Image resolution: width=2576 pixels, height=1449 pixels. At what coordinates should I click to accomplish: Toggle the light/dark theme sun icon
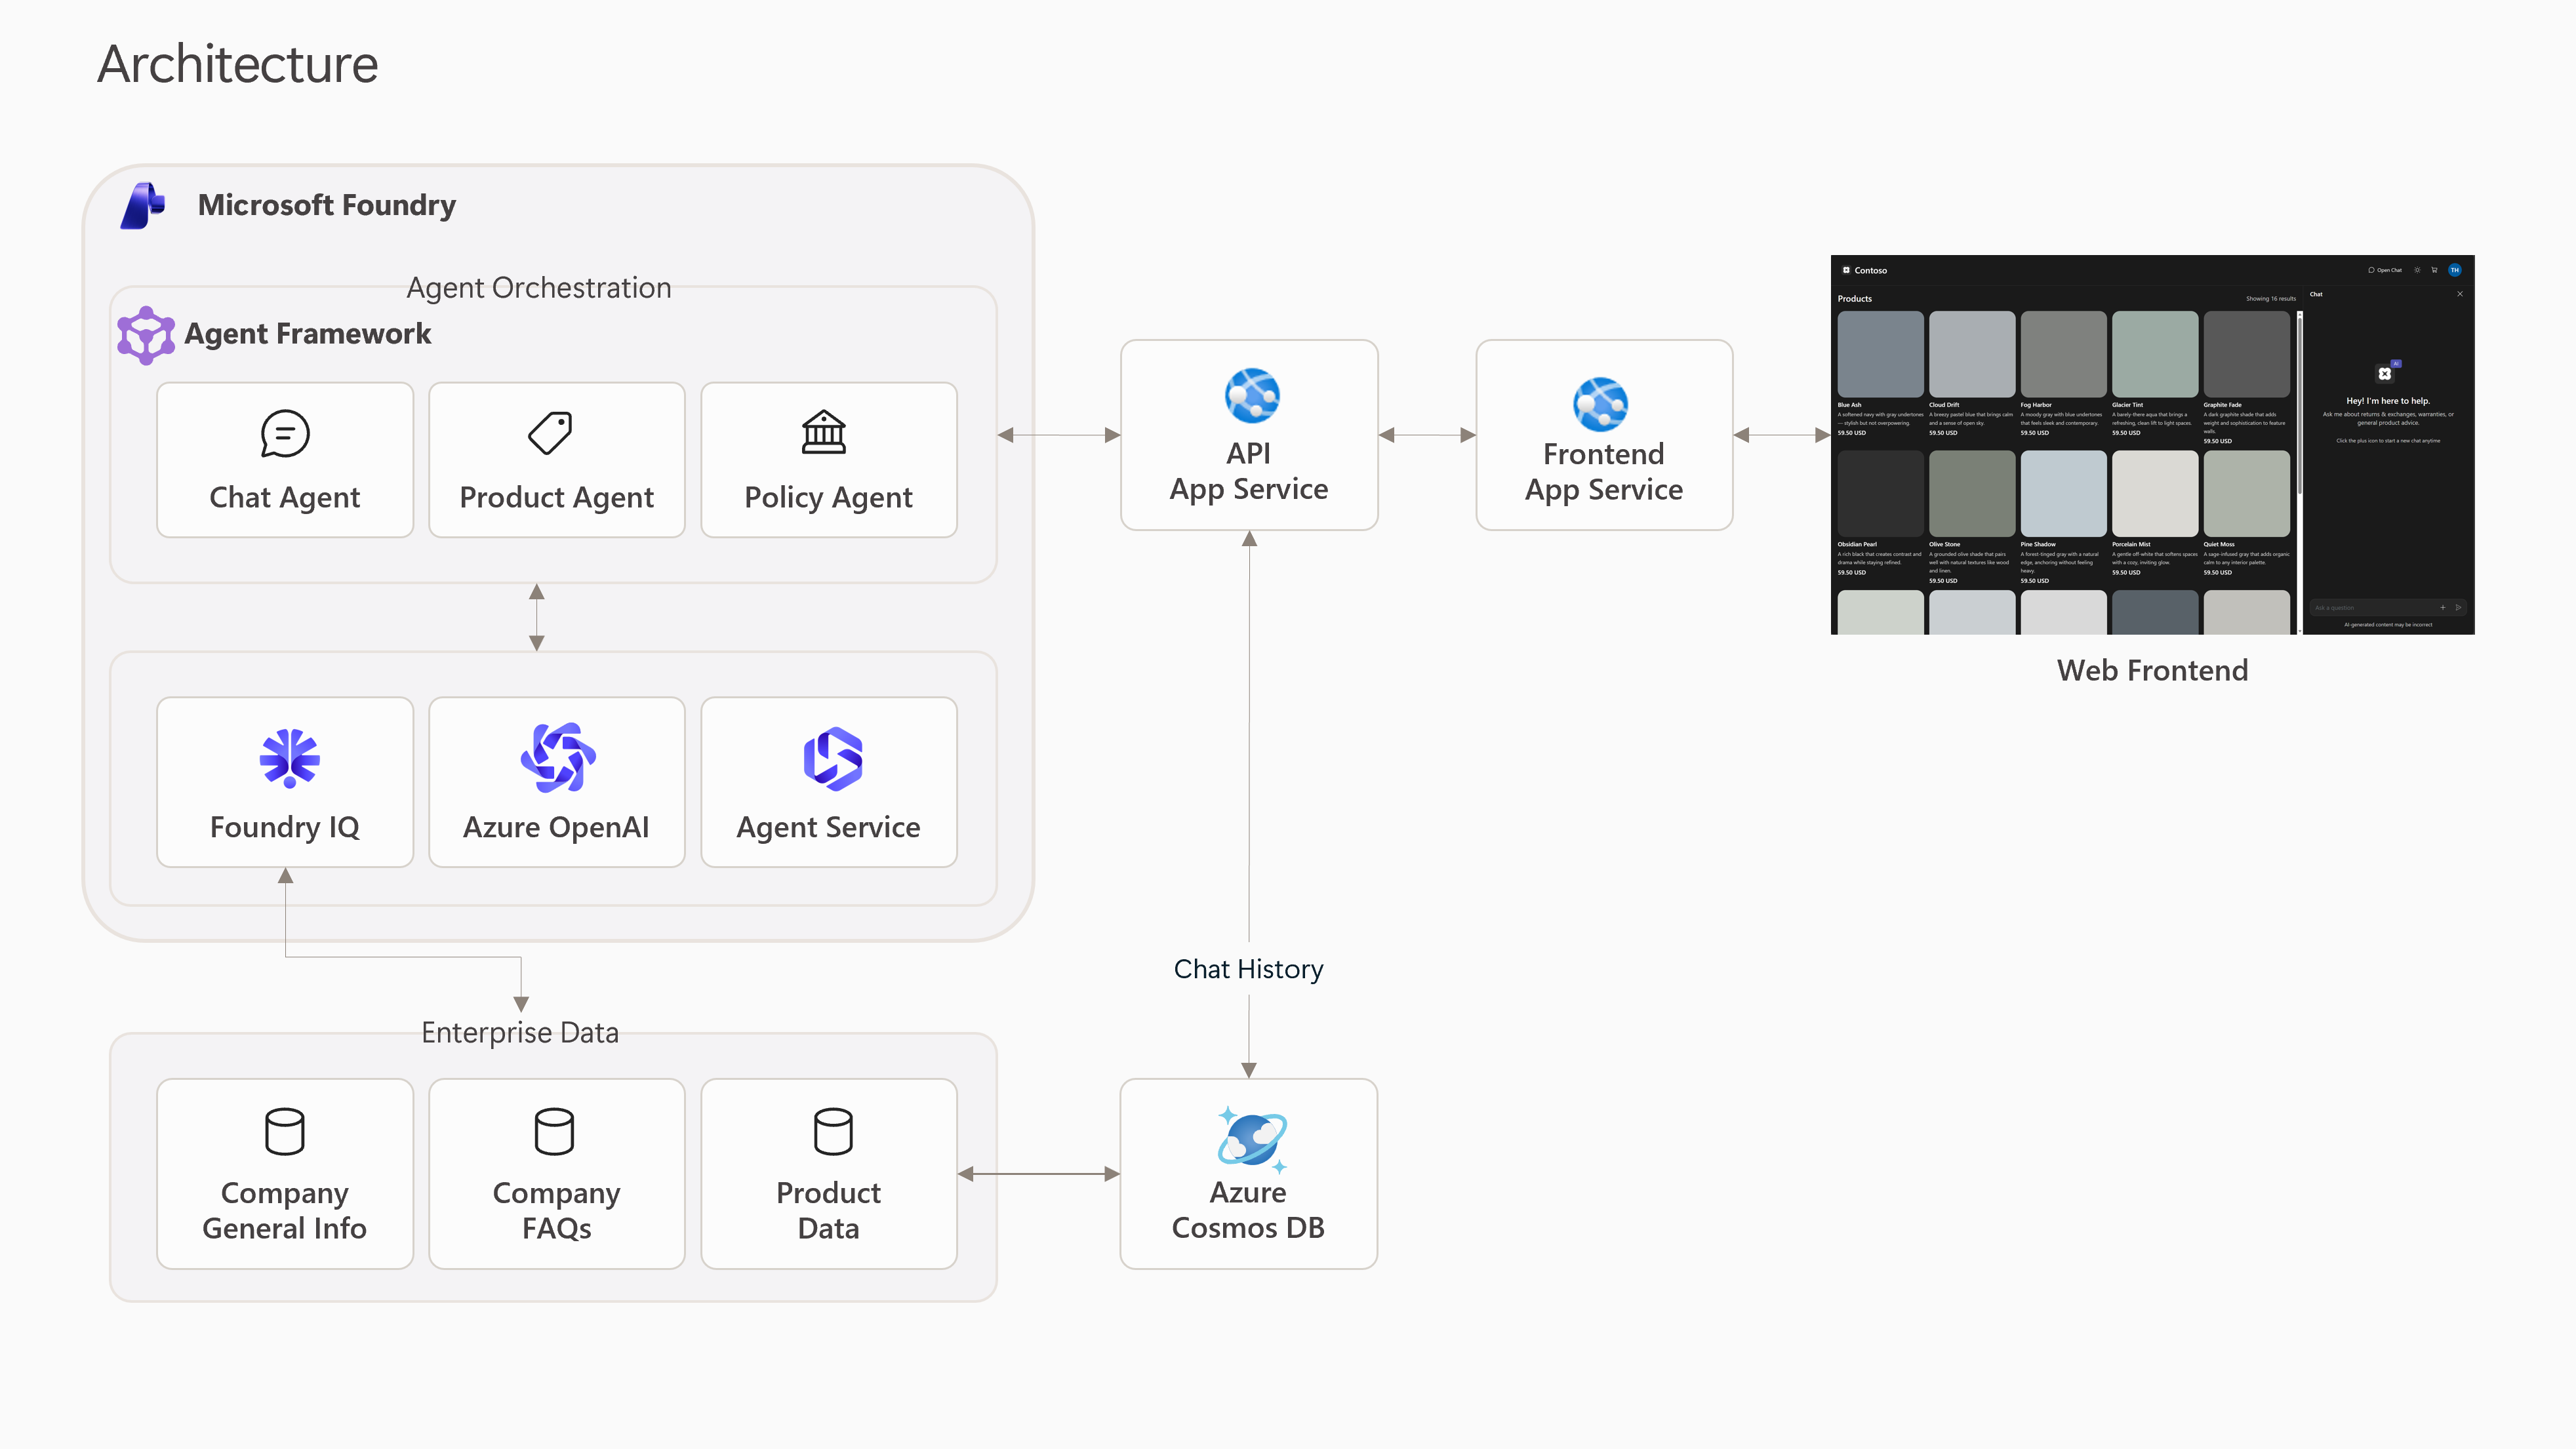2418,270
